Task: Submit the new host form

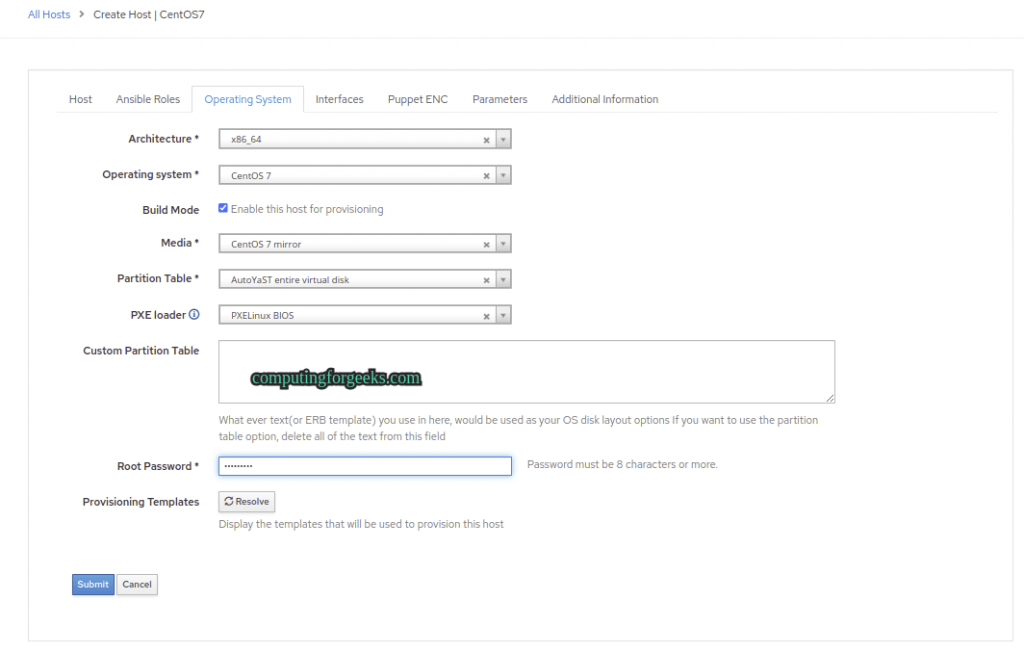Action: 92,584
